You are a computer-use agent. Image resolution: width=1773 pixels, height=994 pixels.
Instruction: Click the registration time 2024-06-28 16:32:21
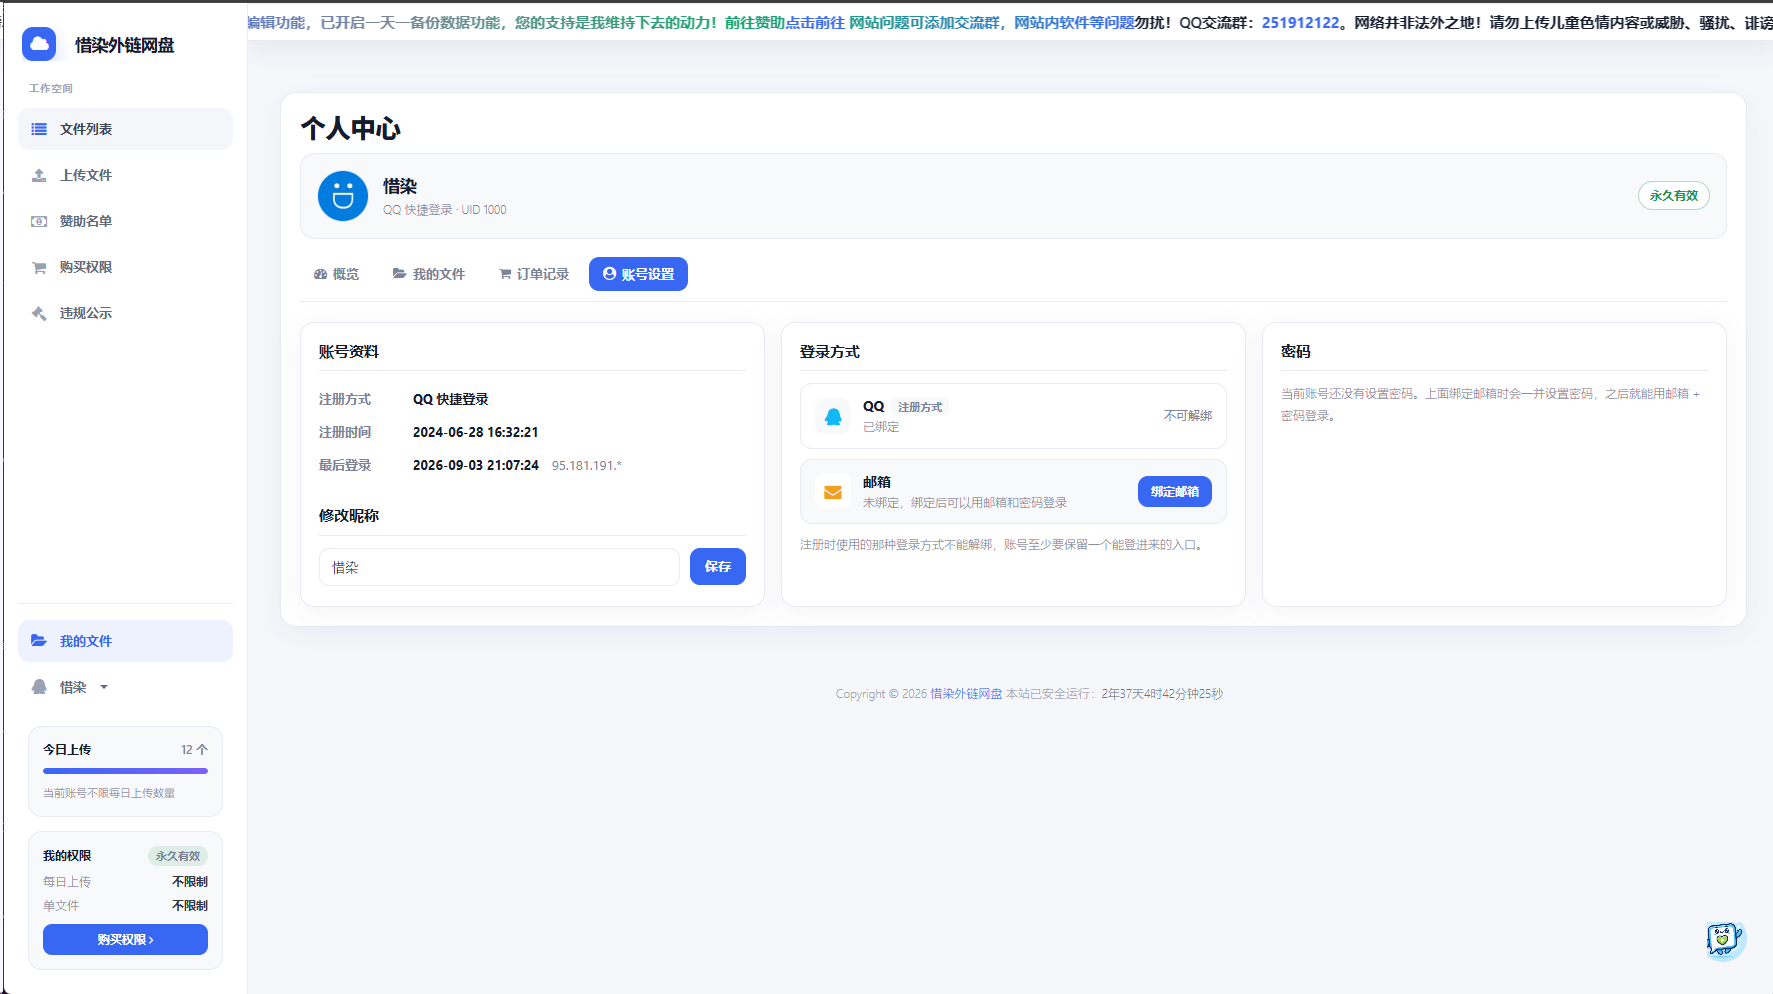pyautogui.click(x=476, y=432)
